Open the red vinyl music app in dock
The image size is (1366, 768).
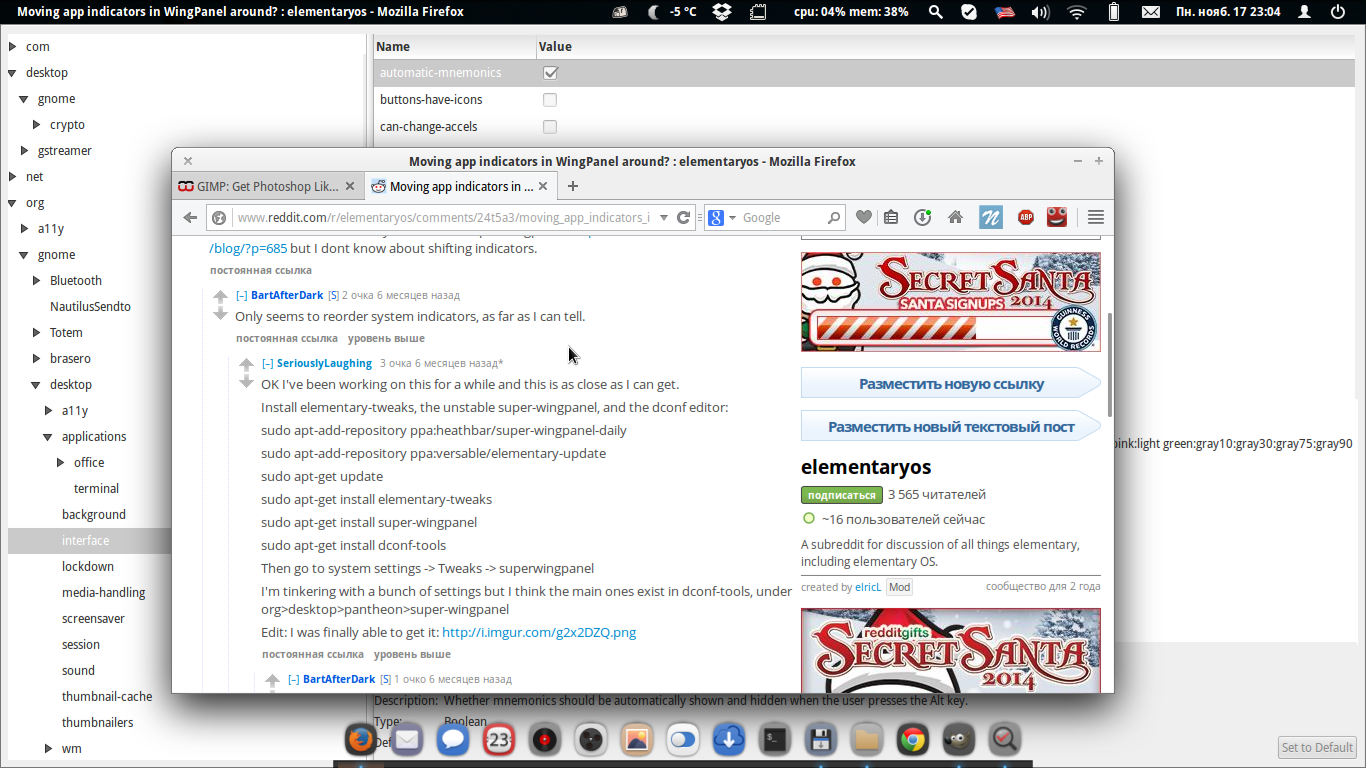[x=545, y=740]
